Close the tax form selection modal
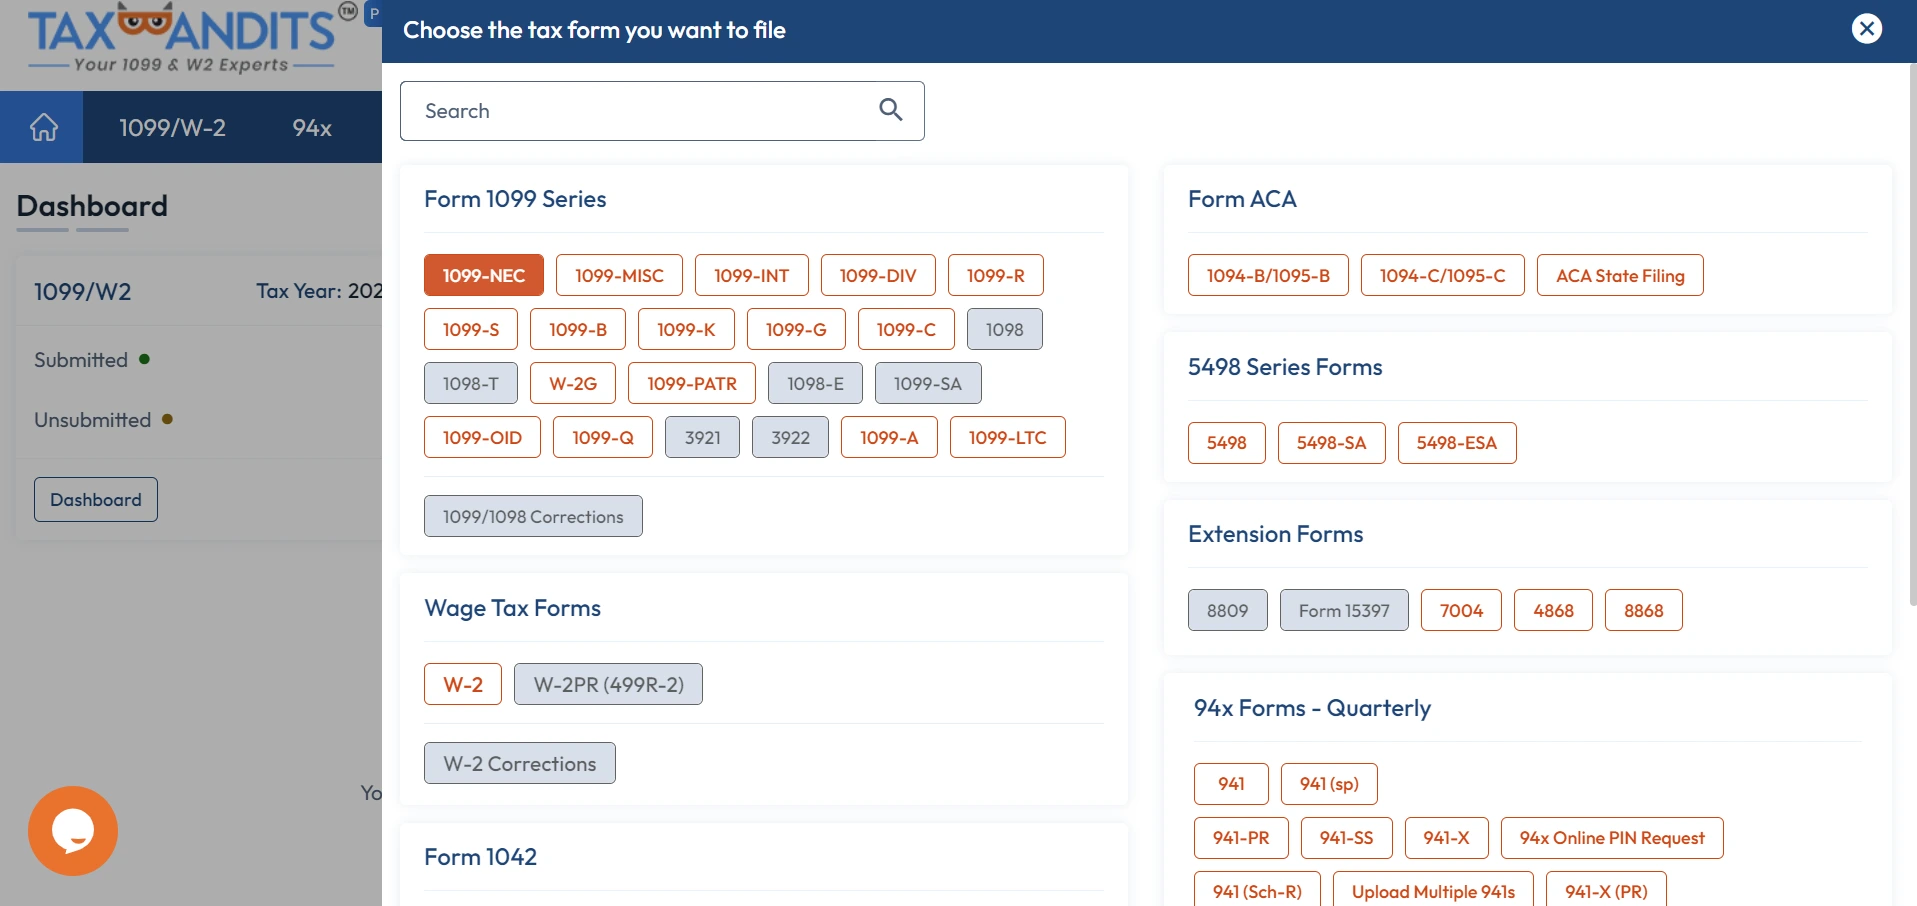 1866,28
